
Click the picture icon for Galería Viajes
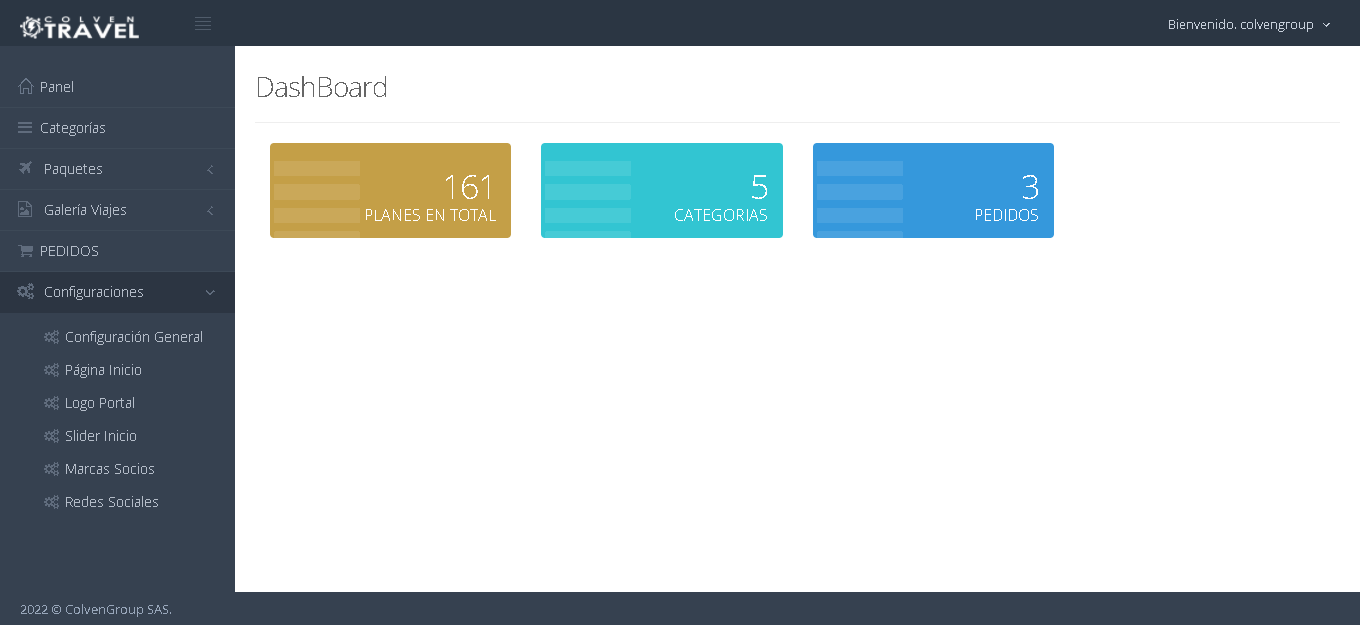point(26,210)
